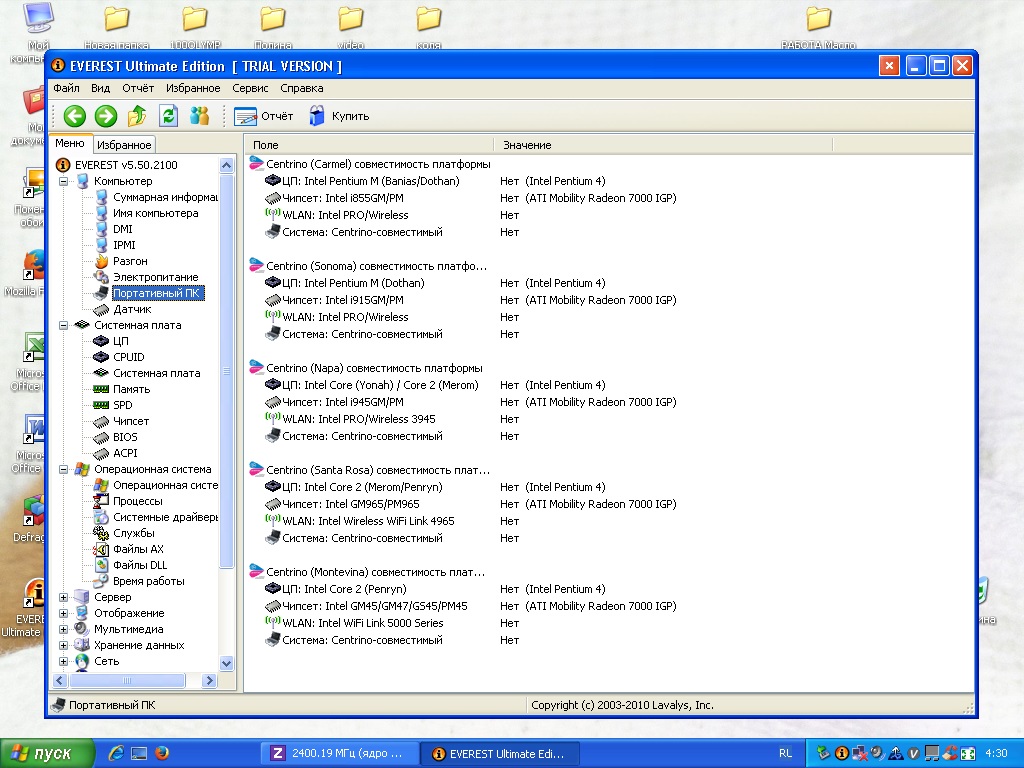
Task: Click the users toolbar icon
Action: [199, 116]
